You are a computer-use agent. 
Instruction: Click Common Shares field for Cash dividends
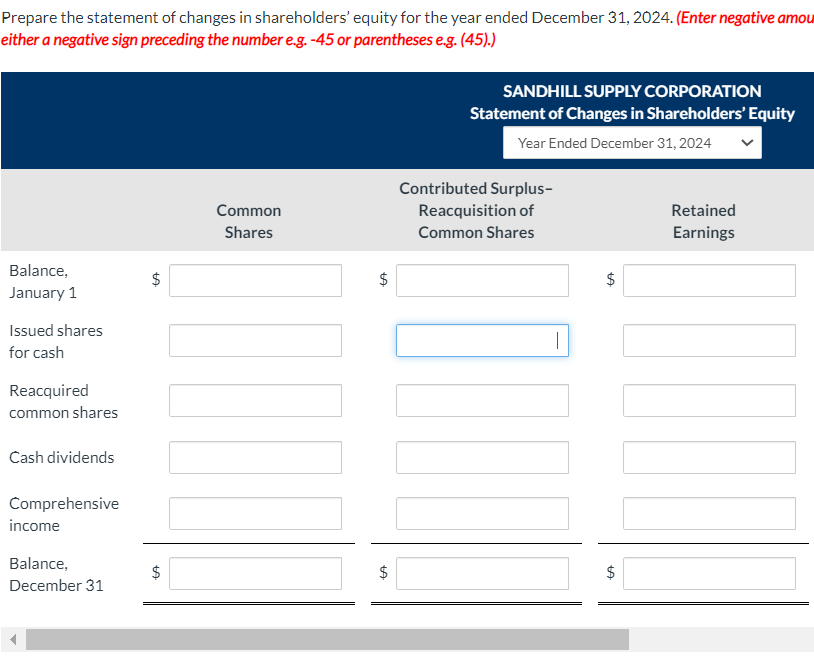255,458
